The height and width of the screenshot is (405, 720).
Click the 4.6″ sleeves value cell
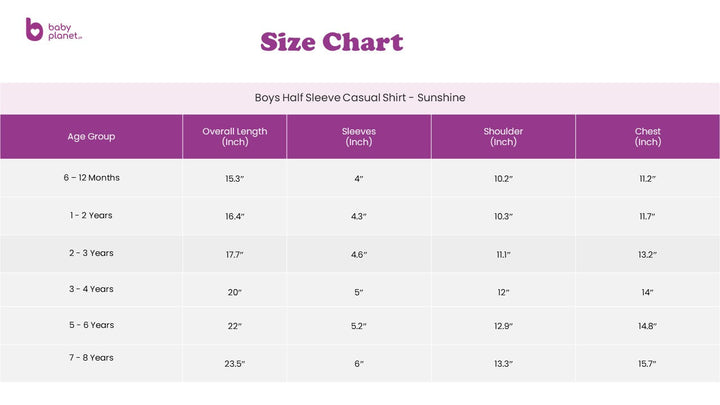pos(358,255)
